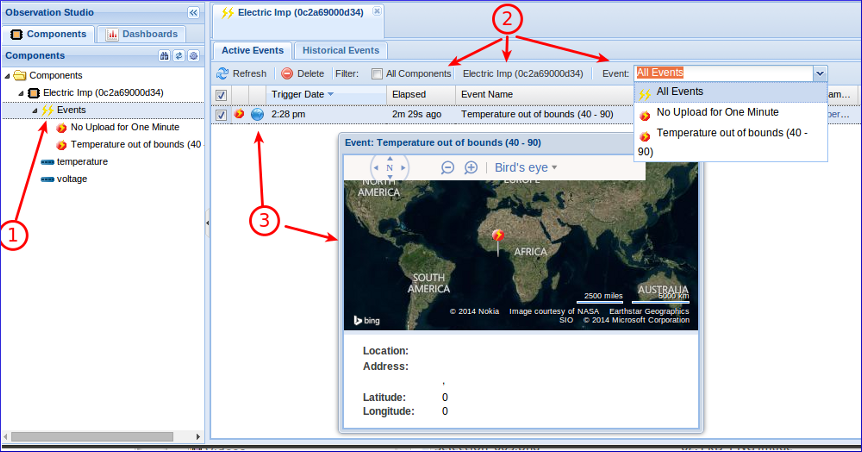Zoom out on the Bing map
The height and width of the screenshot is (452, 862).
(447, 168)
